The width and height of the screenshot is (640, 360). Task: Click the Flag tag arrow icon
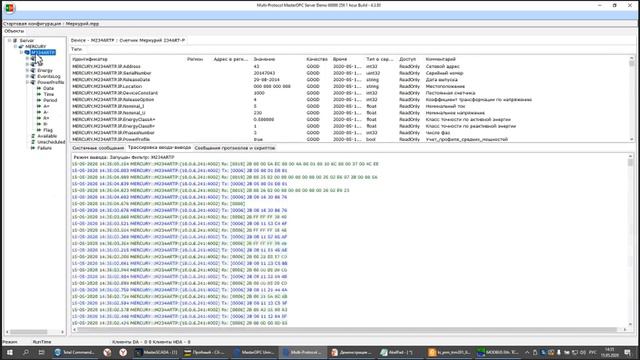pos(39,130)
